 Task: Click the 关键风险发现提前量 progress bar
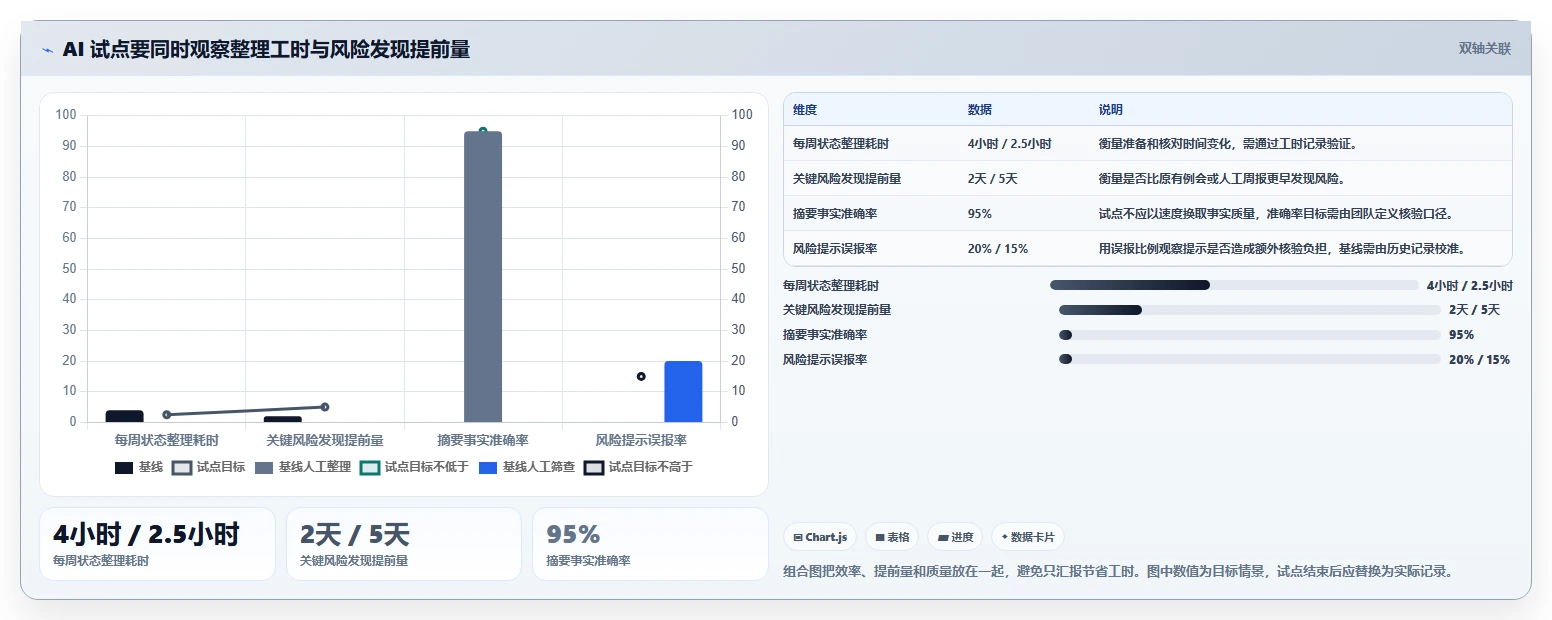(x=1249, y=310)
